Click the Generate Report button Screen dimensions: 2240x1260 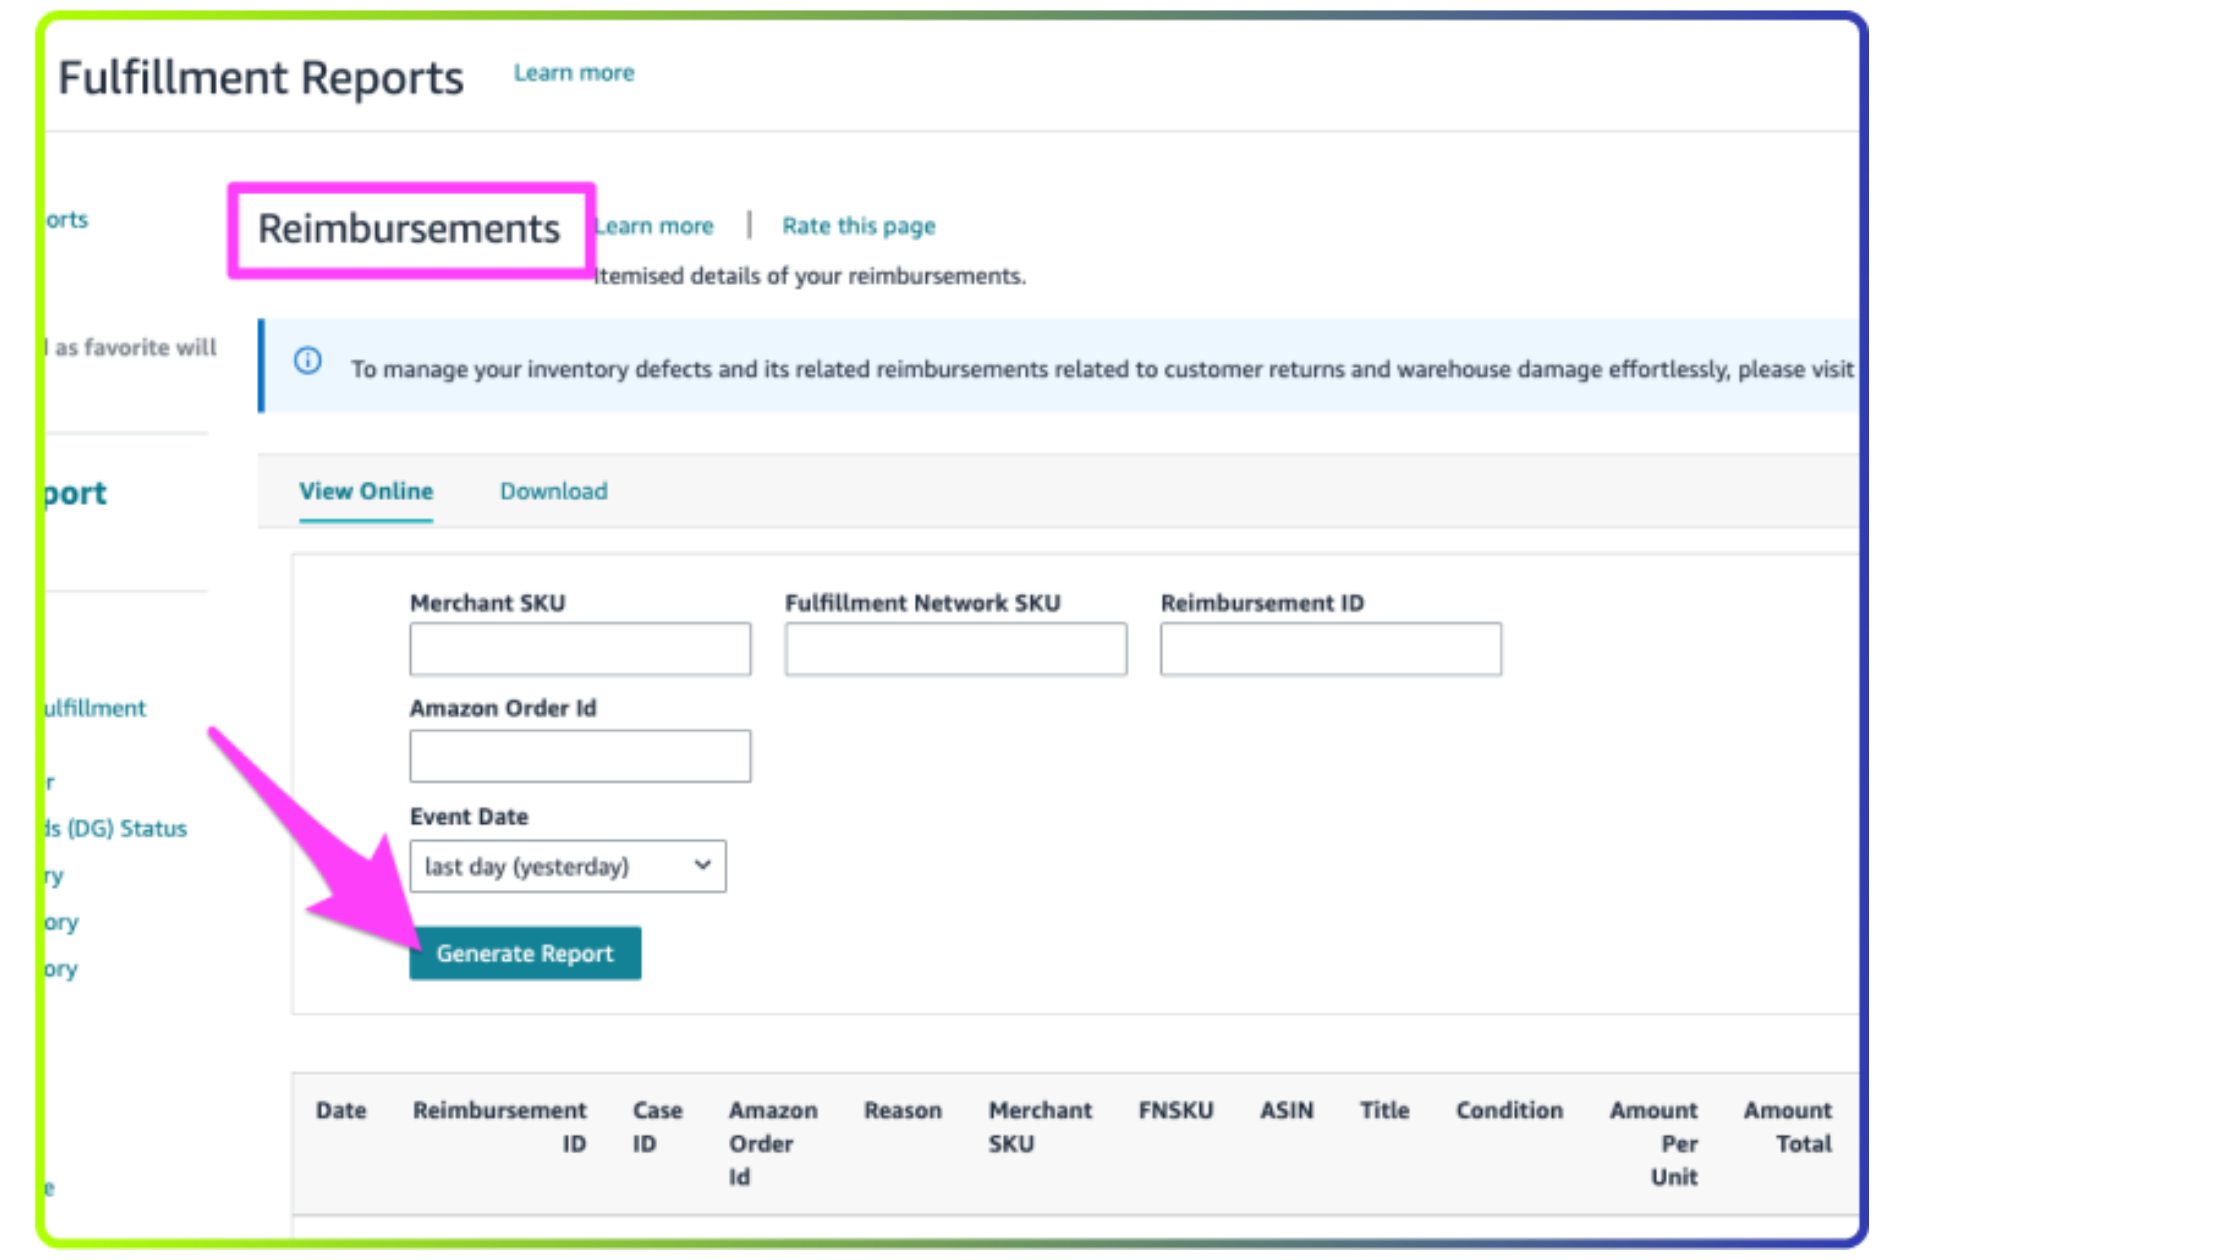pyautogui.click(x=525, y=953)
